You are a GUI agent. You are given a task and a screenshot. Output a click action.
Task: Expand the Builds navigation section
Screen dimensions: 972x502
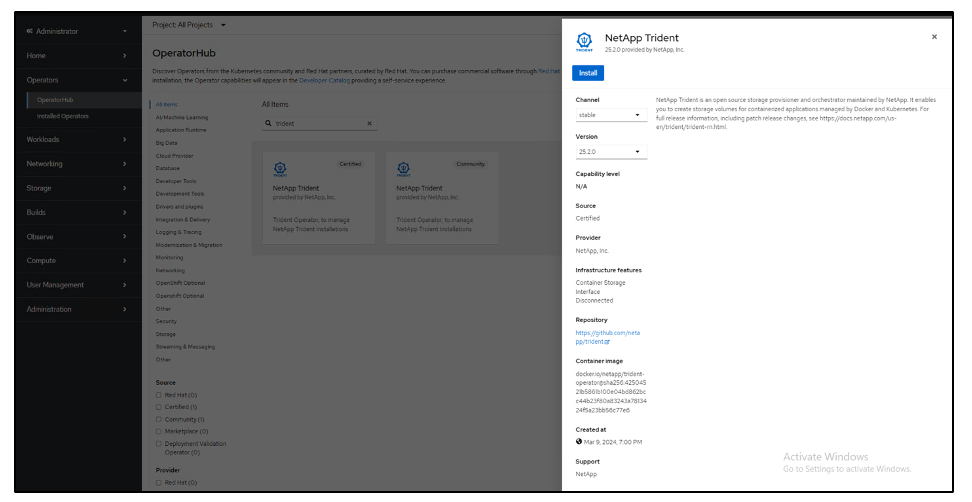pos(77,212)
